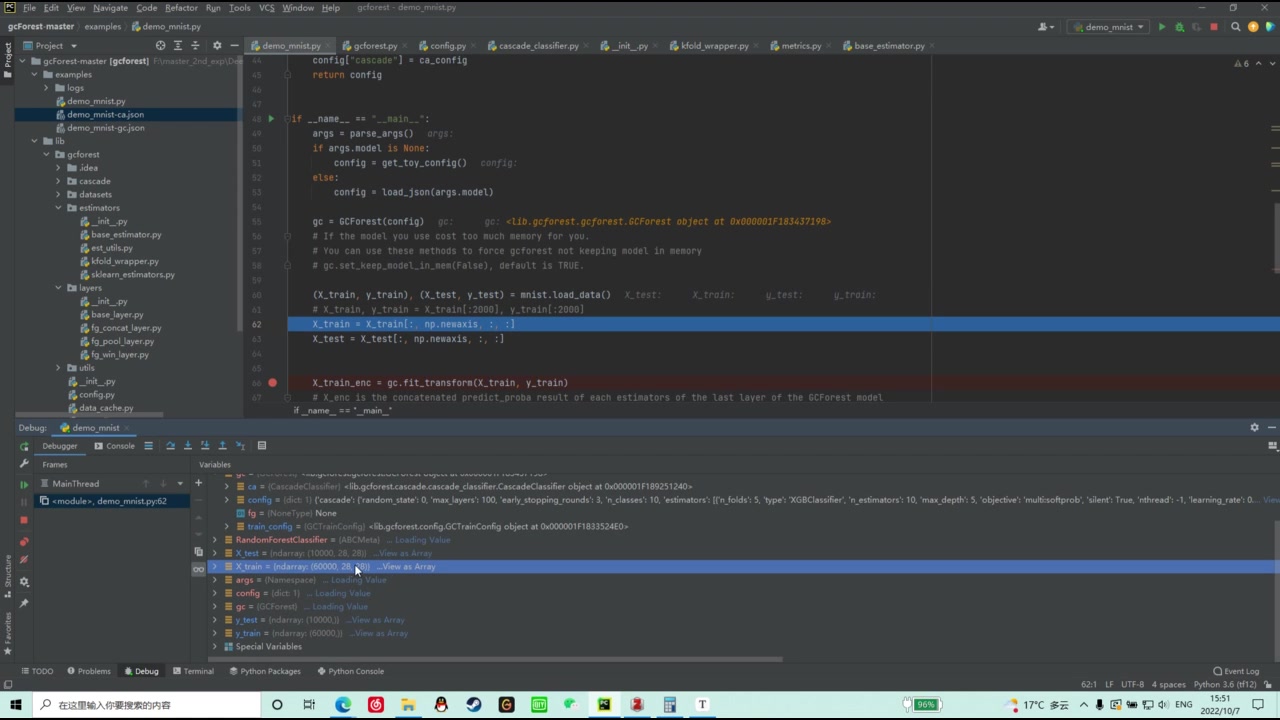
Task: Click the Step Into debugger icon
Action: (x=187, y=446)
